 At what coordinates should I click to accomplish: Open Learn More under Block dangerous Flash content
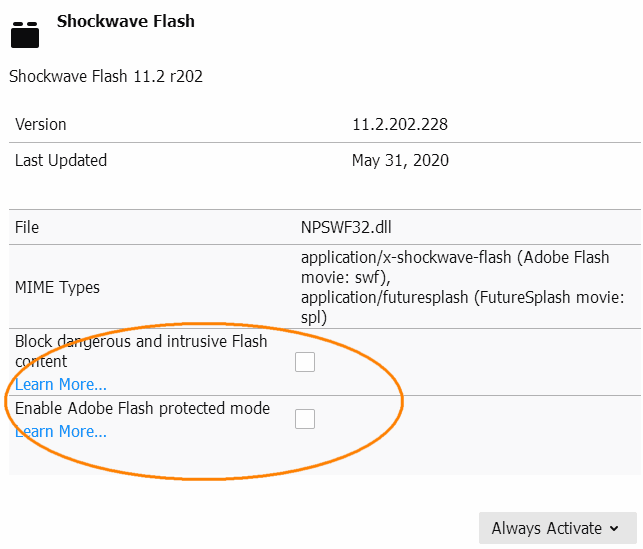(61, 385)
